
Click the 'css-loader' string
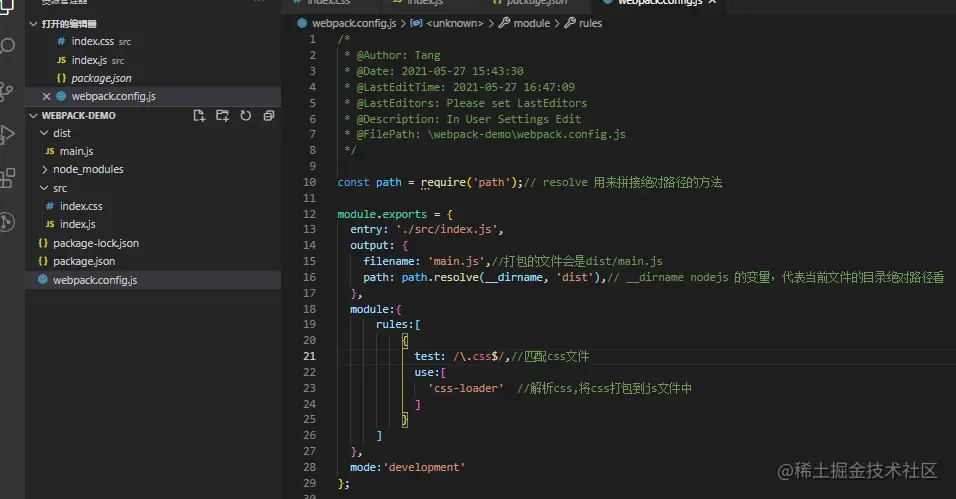pyautogui.click(x=466, y=389)
